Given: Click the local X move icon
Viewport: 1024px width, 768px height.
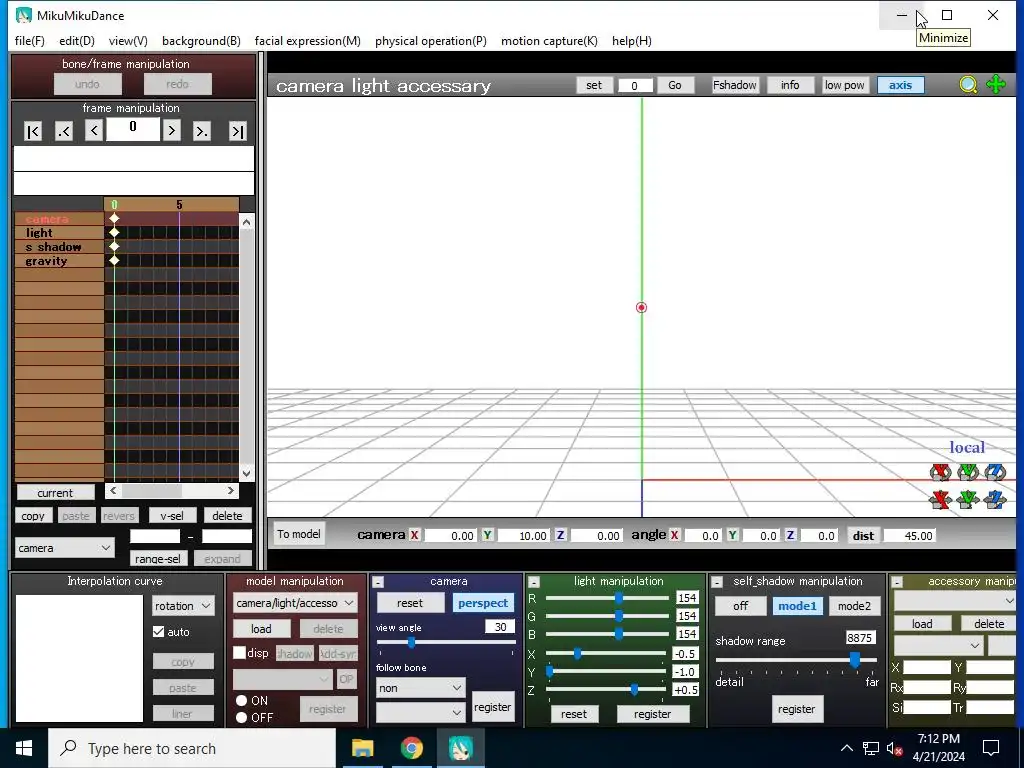Looking at the screenshot, I should [x=940, y=500].
